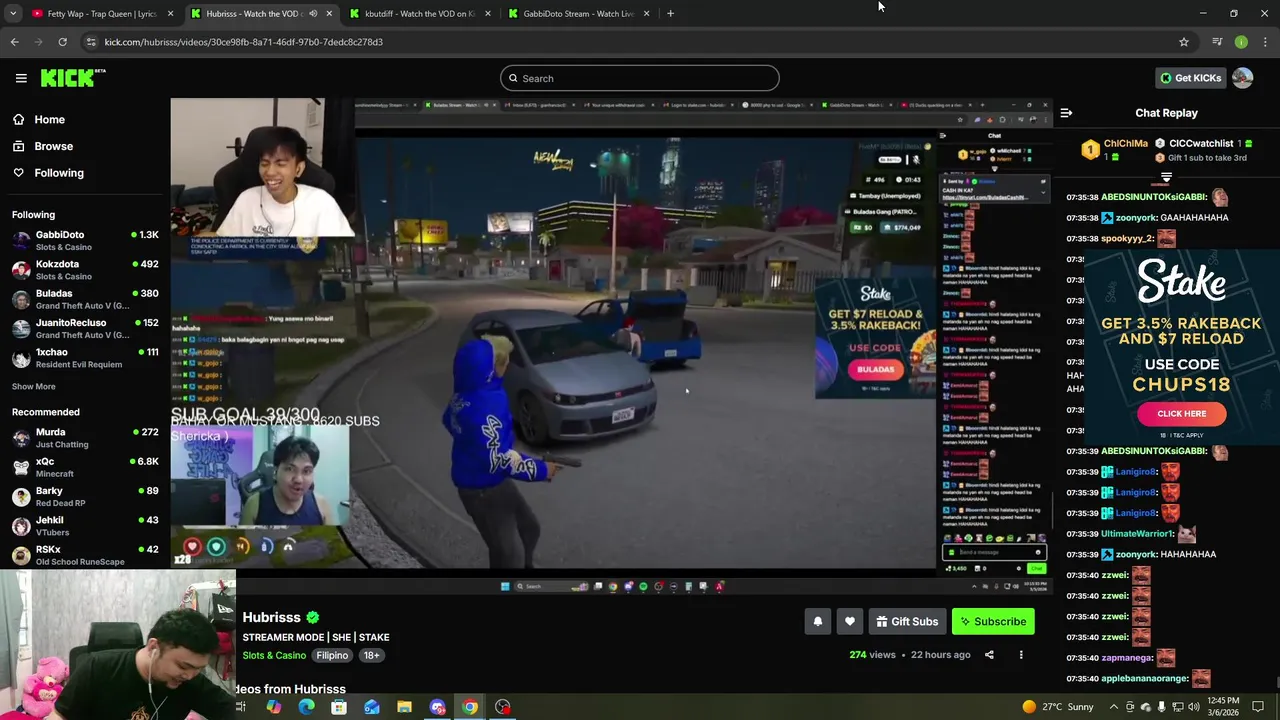Image resolution: width=1280 pixels, height=720 pixels.
Task: Open Murda recommended channel
Action: click(x=85, y=437)
